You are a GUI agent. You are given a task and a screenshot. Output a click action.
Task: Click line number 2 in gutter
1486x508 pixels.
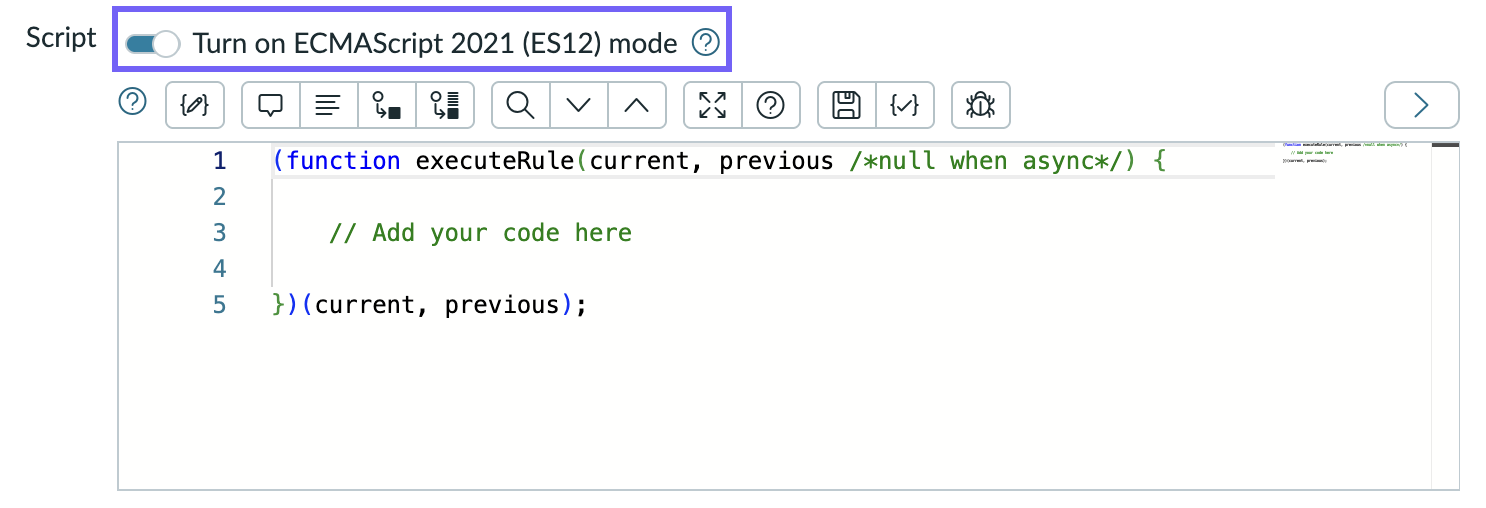pyautogui.click(x=220, y=196)
